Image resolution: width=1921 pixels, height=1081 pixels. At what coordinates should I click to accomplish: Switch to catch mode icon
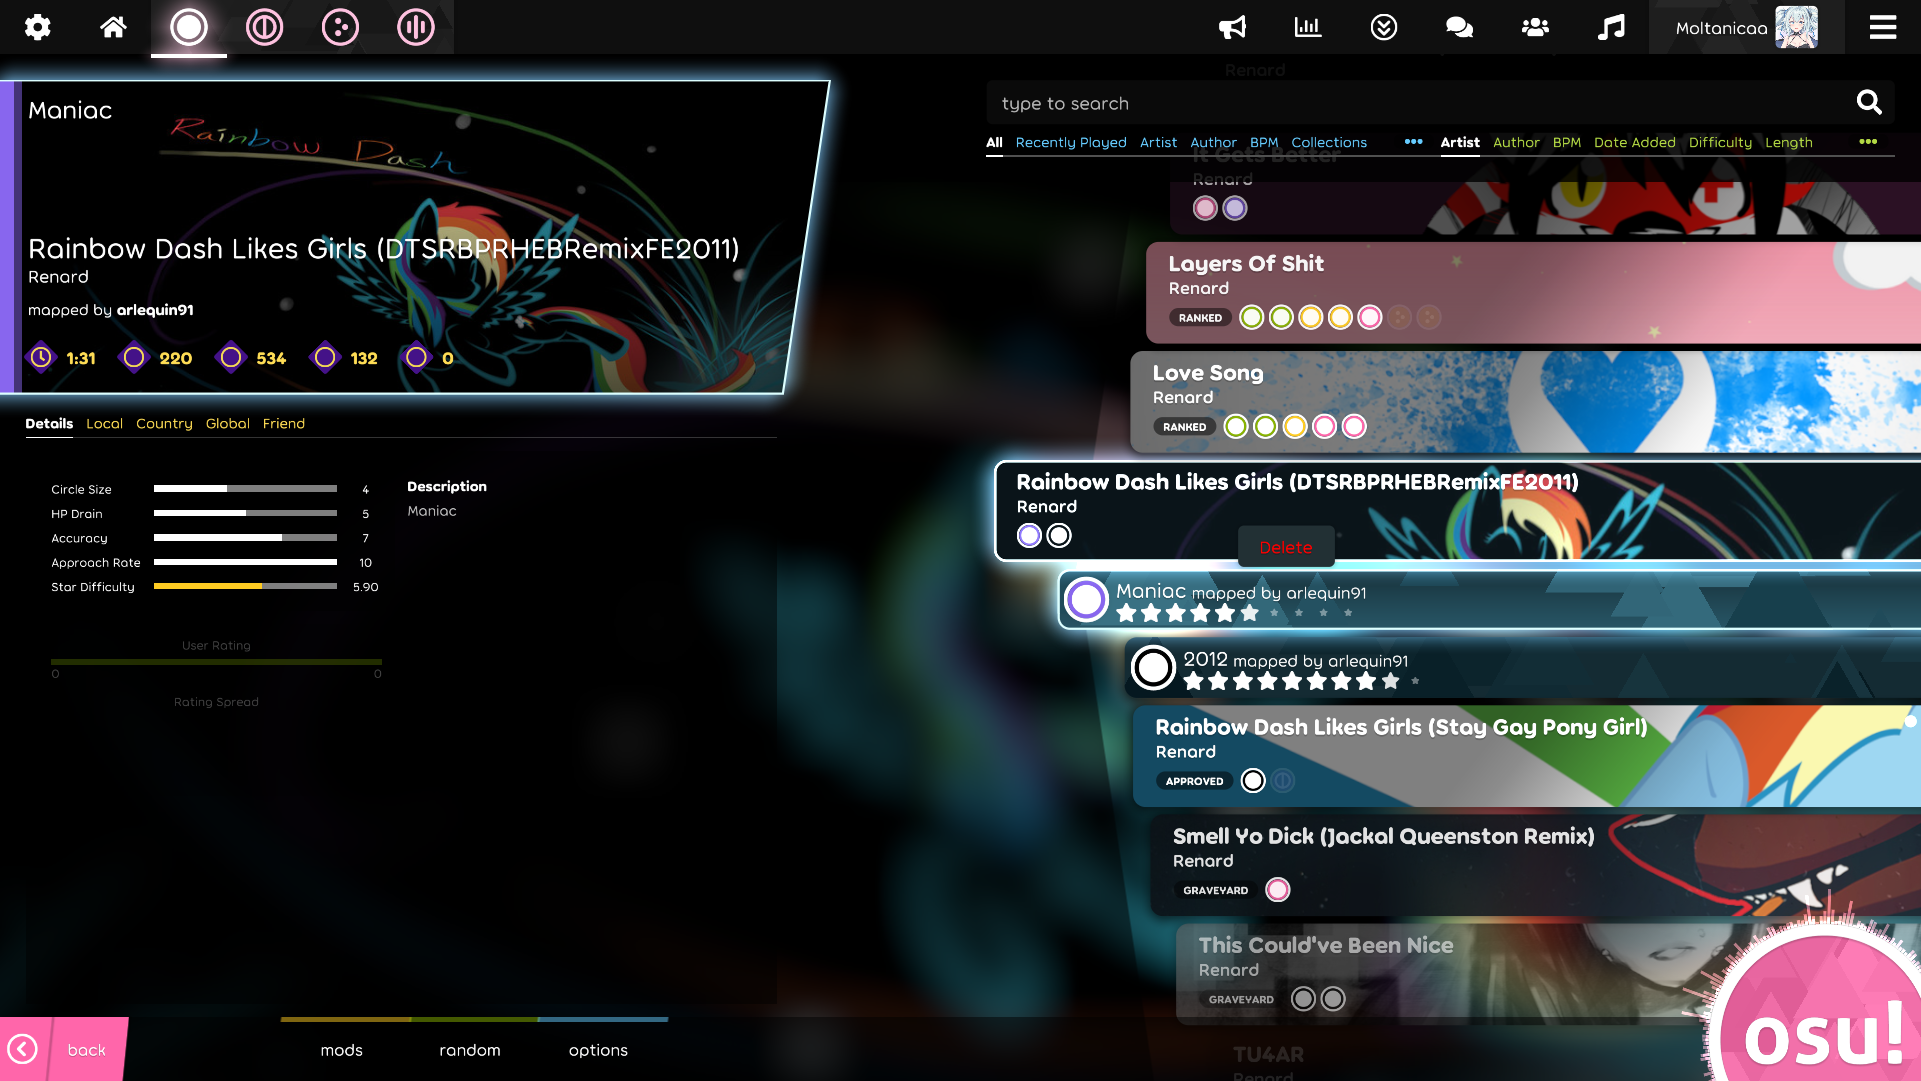point(340,27)
